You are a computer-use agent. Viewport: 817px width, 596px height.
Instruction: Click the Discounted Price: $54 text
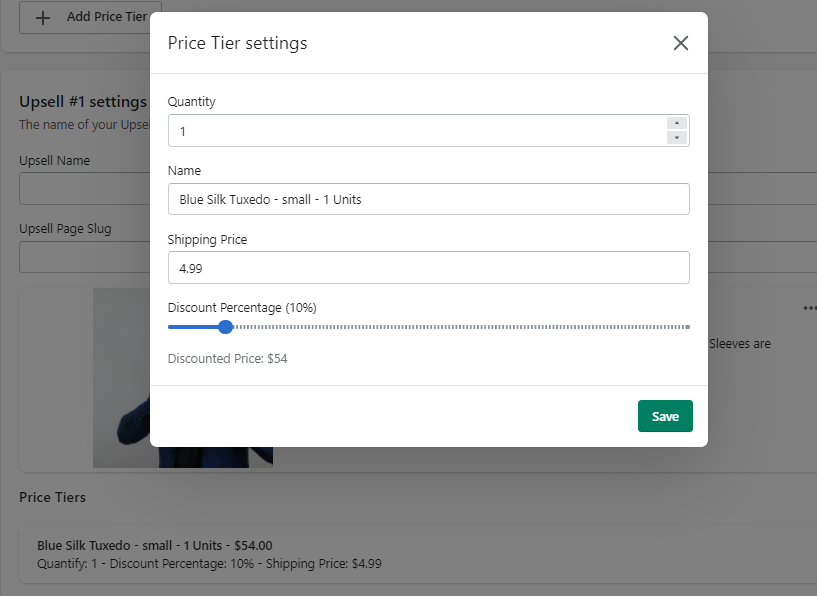tap(227, 358)
